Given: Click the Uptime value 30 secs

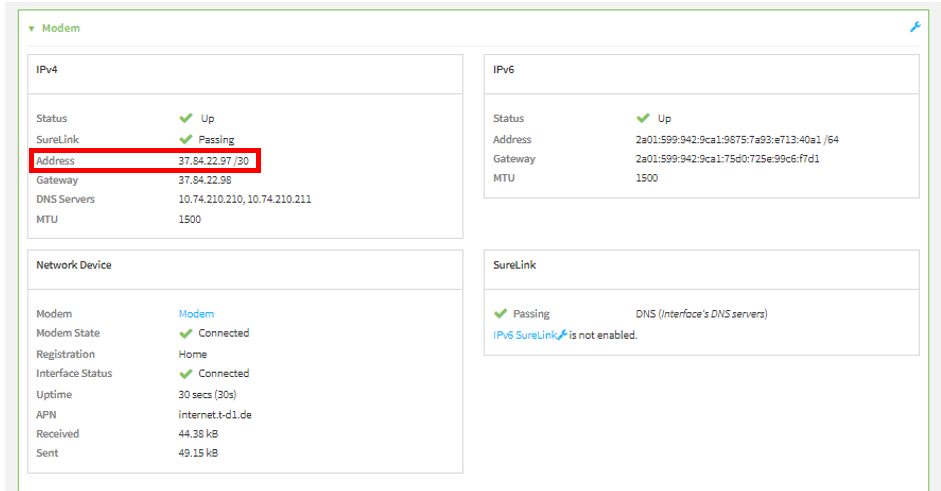Looking at the screenshot, I should 207,394.
